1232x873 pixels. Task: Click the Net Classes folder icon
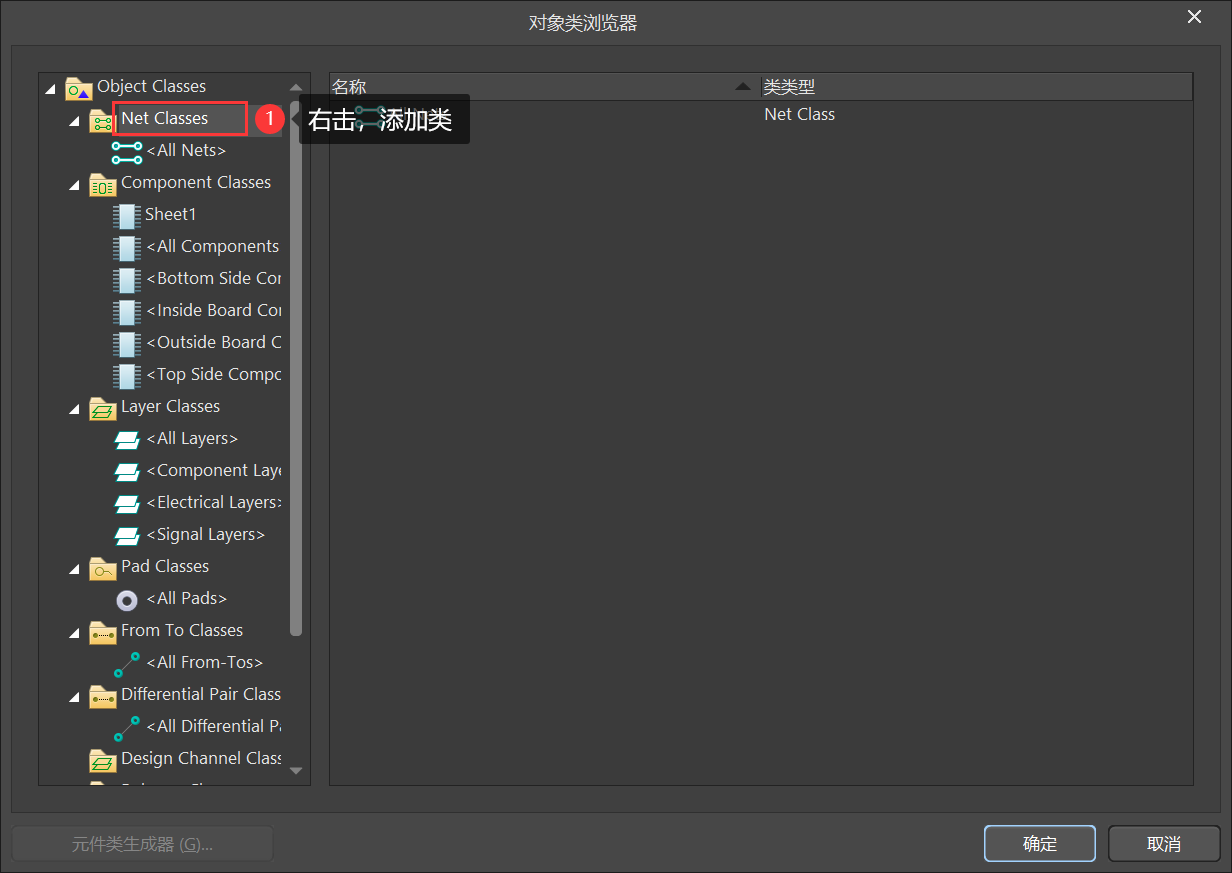pyautogui.click(x=102, y=121)
